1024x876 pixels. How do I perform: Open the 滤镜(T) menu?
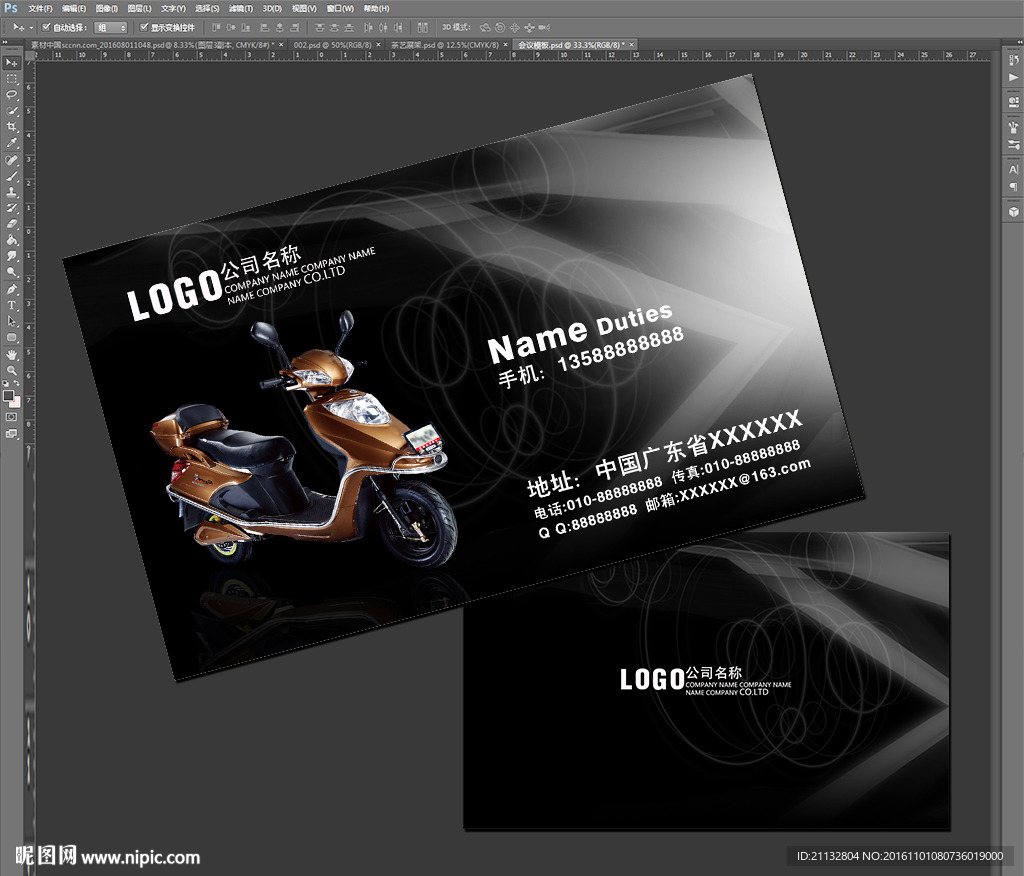(240, 8)
